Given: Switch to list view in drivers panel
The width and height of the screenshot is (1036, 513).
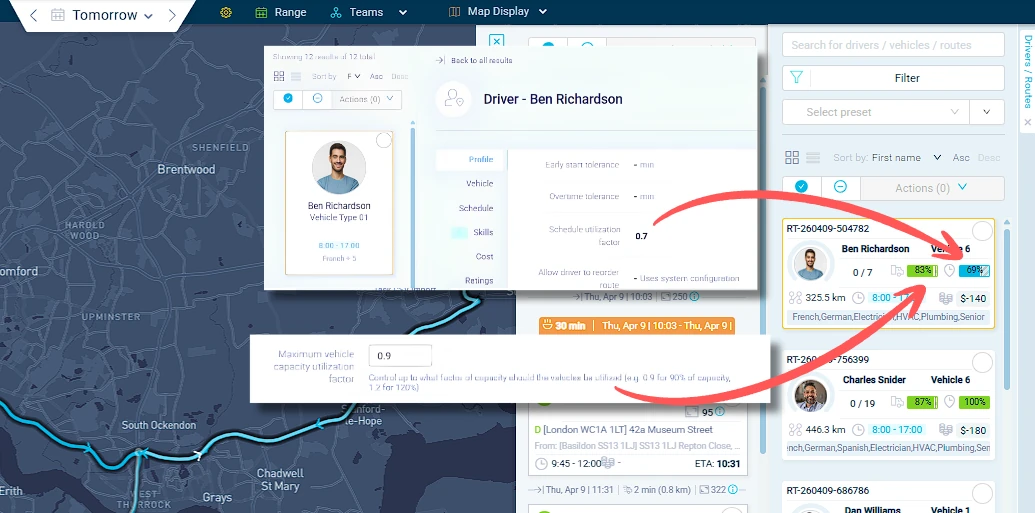Looking at the screenshot, I should coord(813,157).
